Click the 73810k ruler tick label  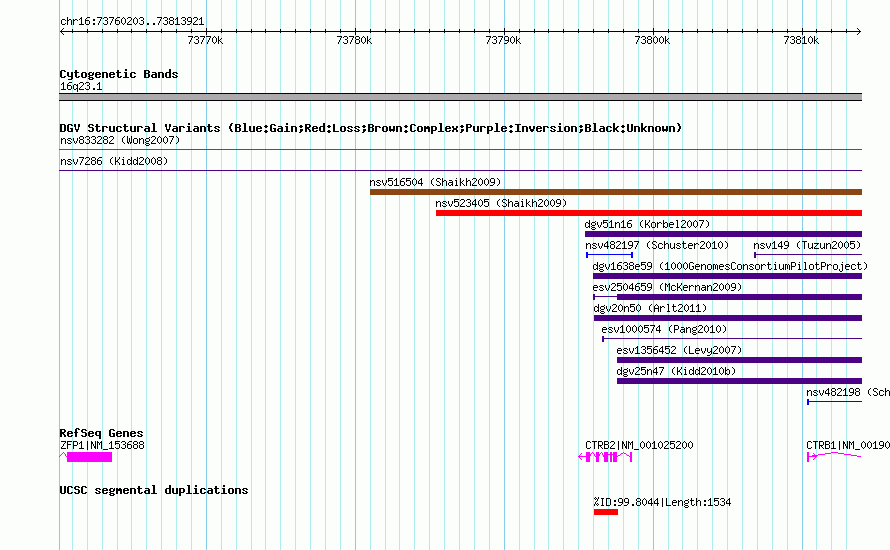tap(801, 40)
